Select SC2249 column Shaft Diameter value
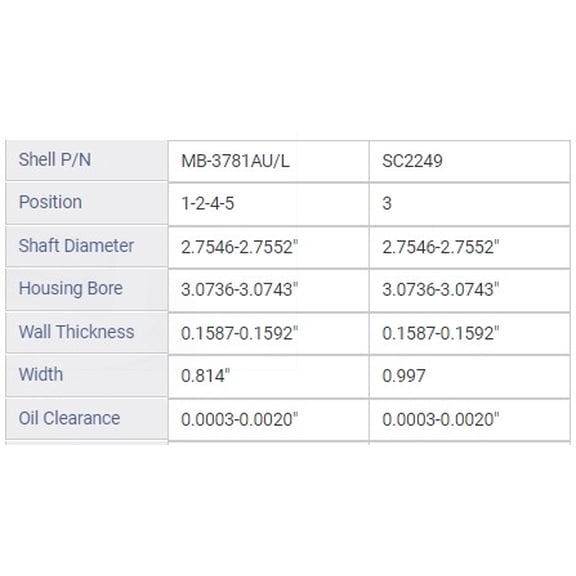 [469, 247]
